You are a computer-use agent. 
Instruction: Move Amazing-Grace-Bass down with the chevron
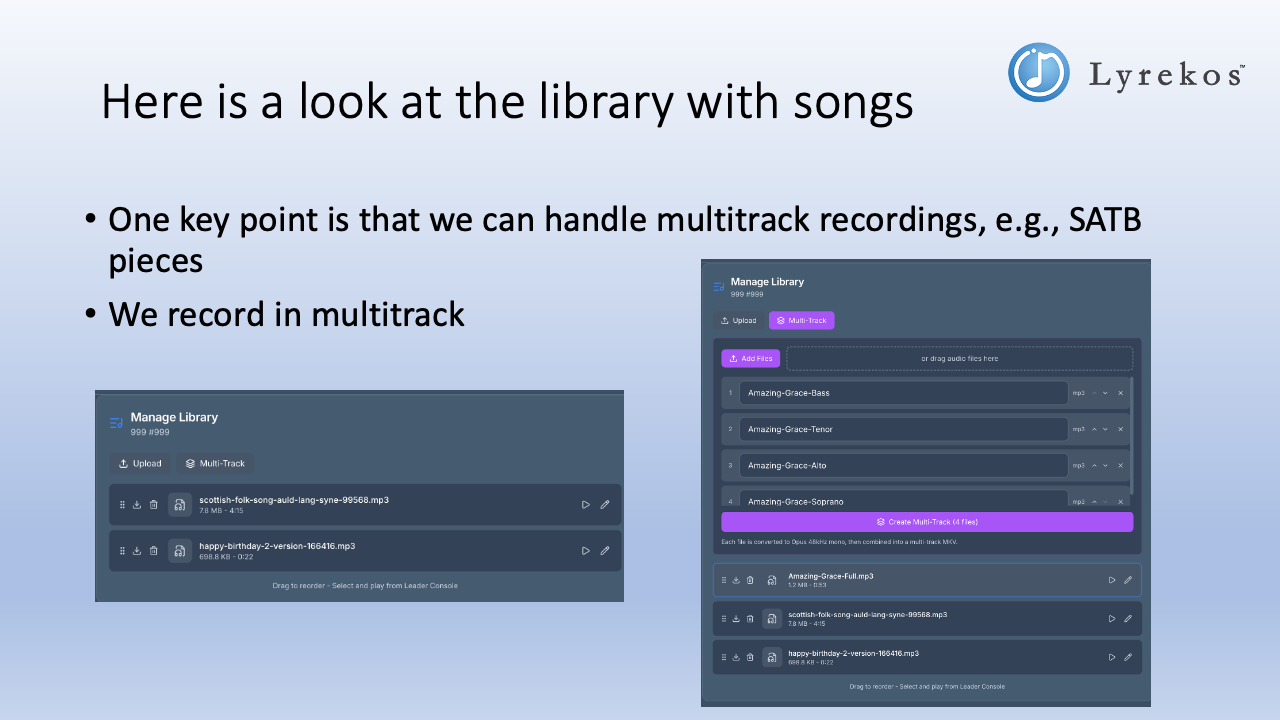pyautogui.click(x=1105, y=393)
